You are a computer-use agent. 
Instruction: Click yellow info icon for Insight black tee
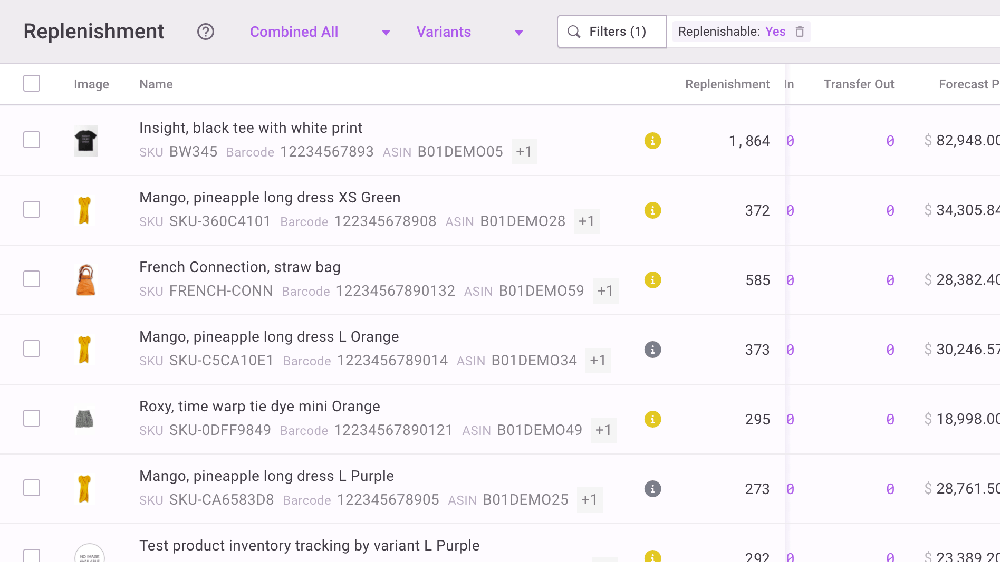(653, 141)
